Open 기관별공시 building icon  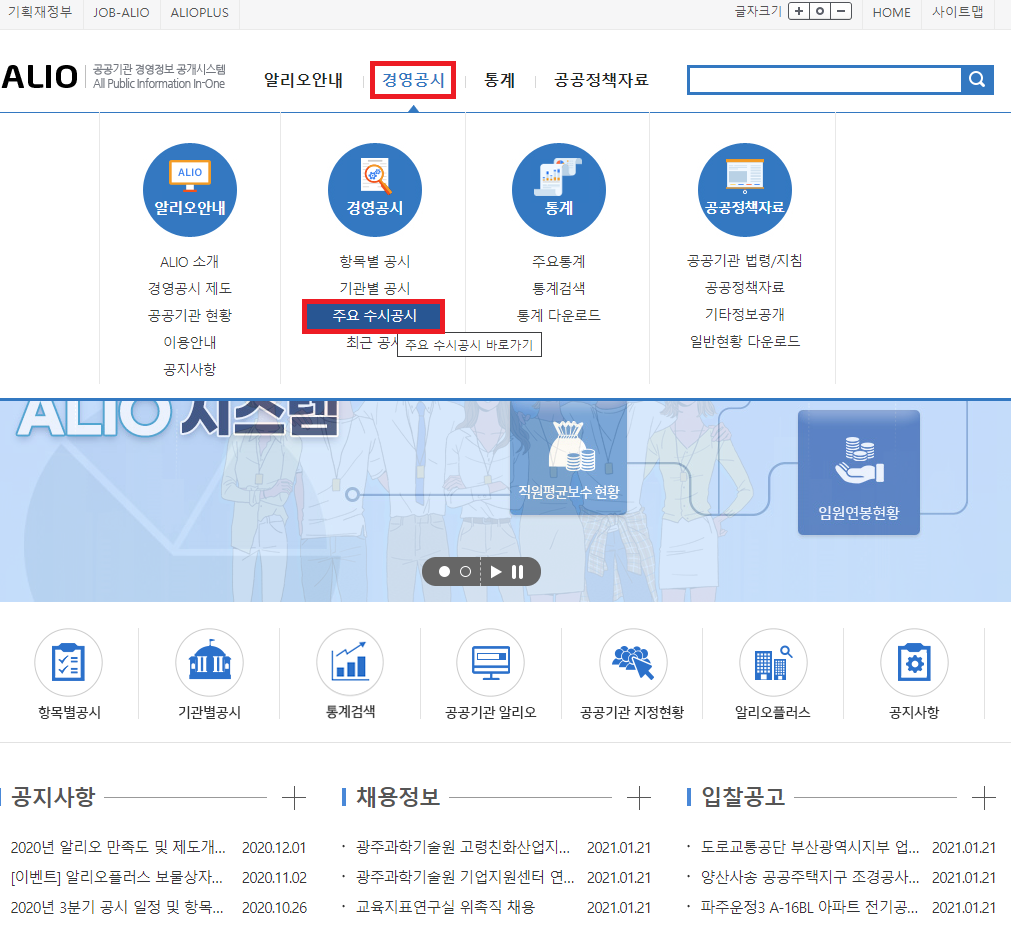(210, 663)
